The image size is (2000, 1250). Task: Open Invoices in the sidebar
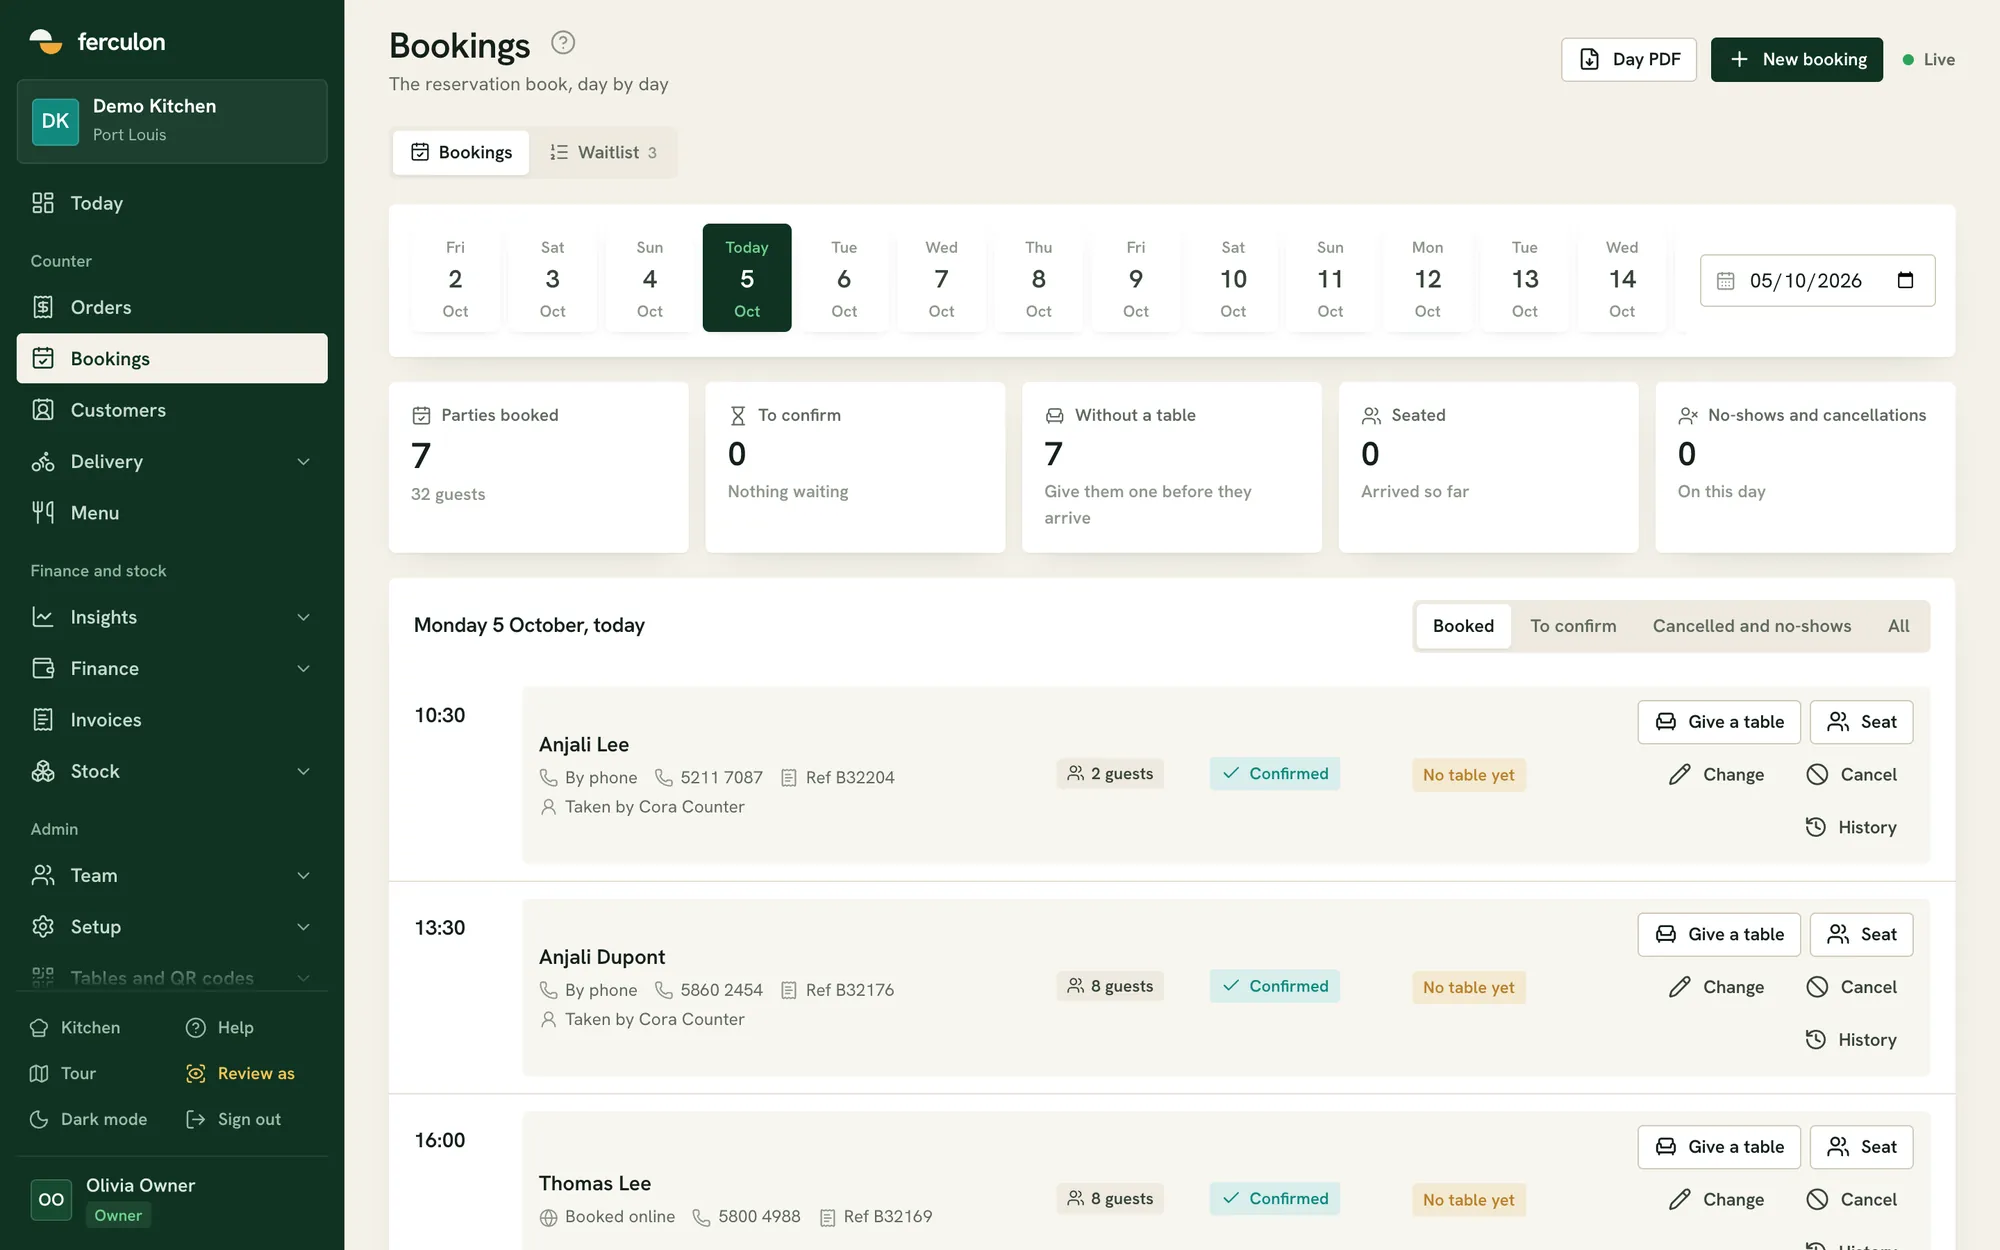pyautogui.click(x=172, y=720)
